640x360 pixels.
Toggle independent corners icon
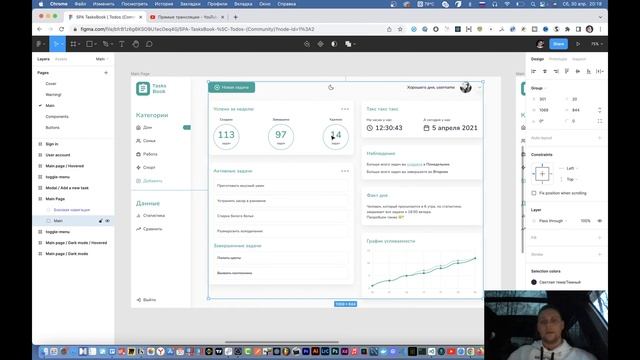coord(600,121)
